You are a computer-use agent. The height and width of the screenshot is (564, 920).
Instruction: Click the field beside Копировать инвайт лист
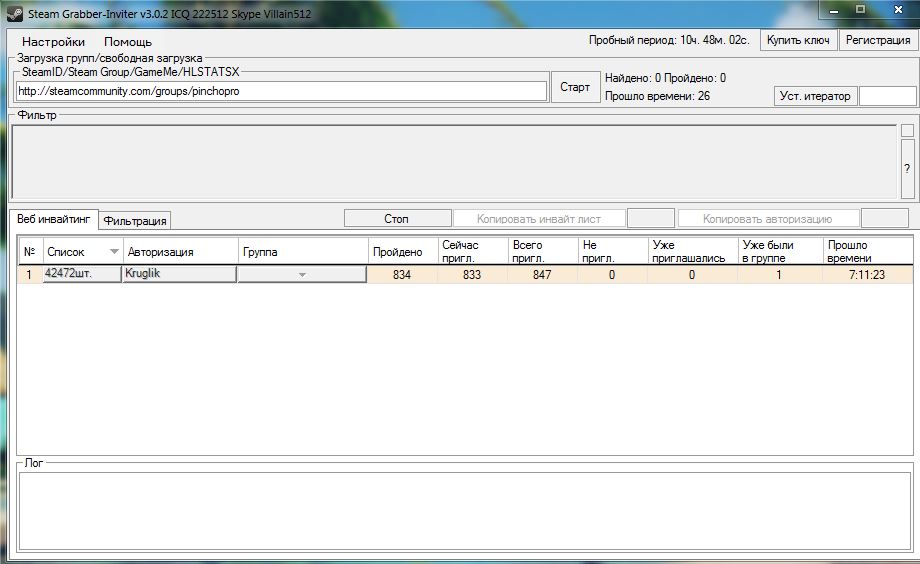tap(651, 219)
